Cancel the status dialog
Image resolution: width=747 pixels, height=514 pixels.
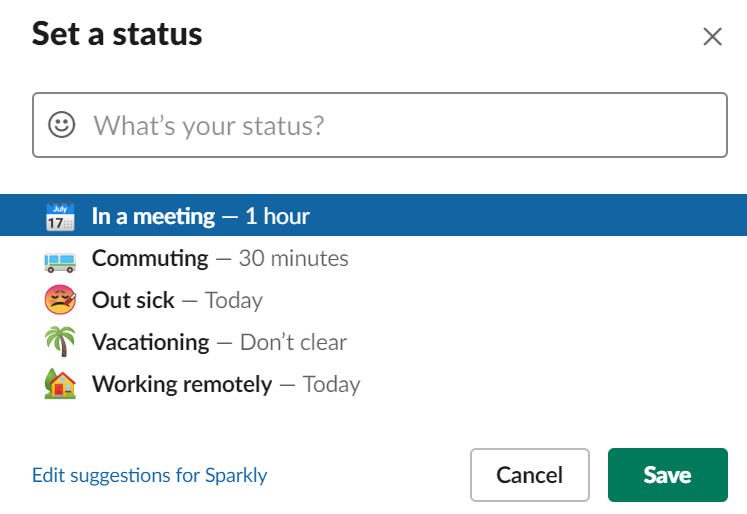[530, 475]
